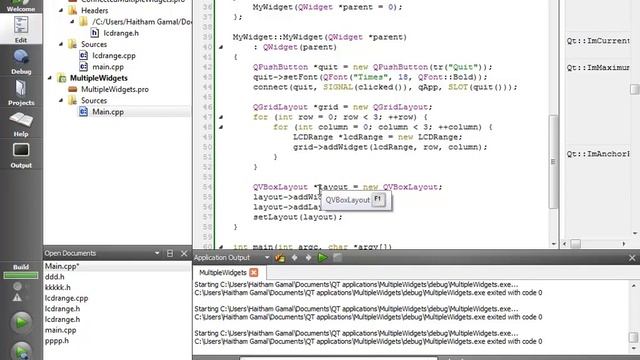This screenshot has height=360, width=640.
Task: Fold the main function at line 60
Action: pyautogui.click(x=220, y=247)
